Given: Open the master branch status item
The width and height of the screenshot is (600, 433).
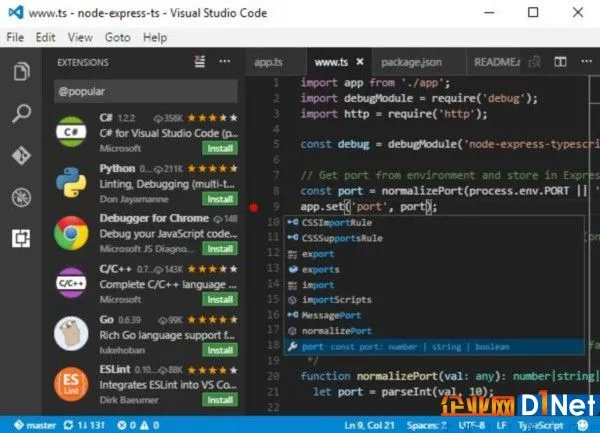Looking at the screenshot, I should point(35,425).
